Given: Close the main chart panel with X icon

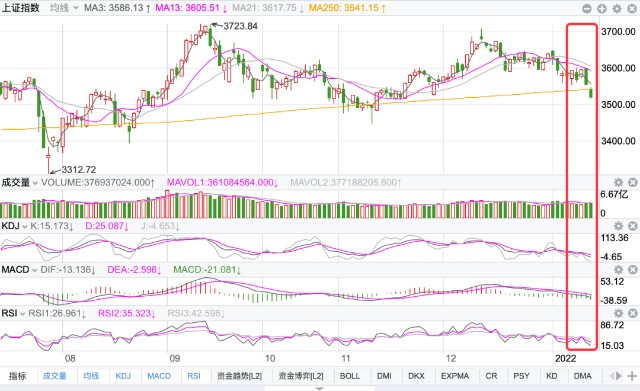Looking at the screenshot, I should tap(632, 9).
